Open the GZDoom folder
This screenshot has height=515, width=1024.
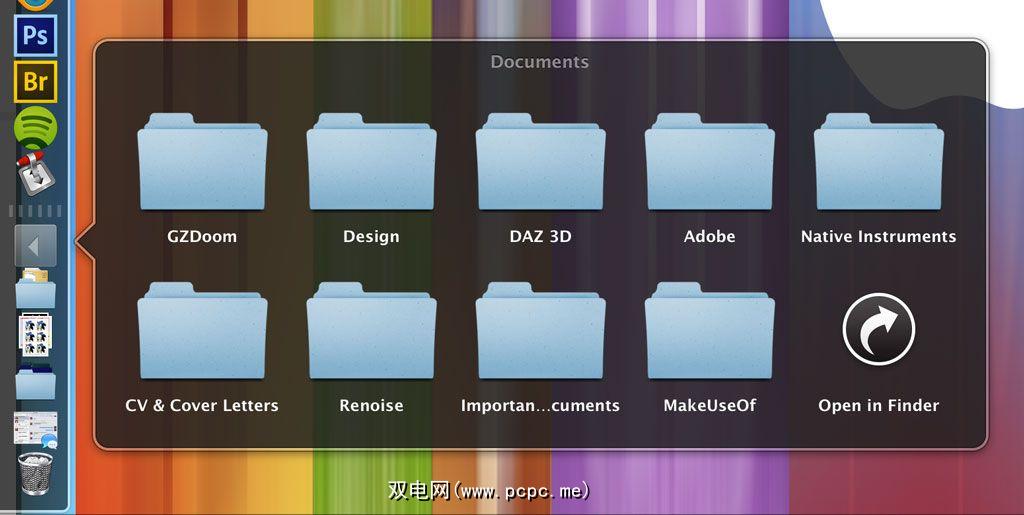[x=202, y=162]
